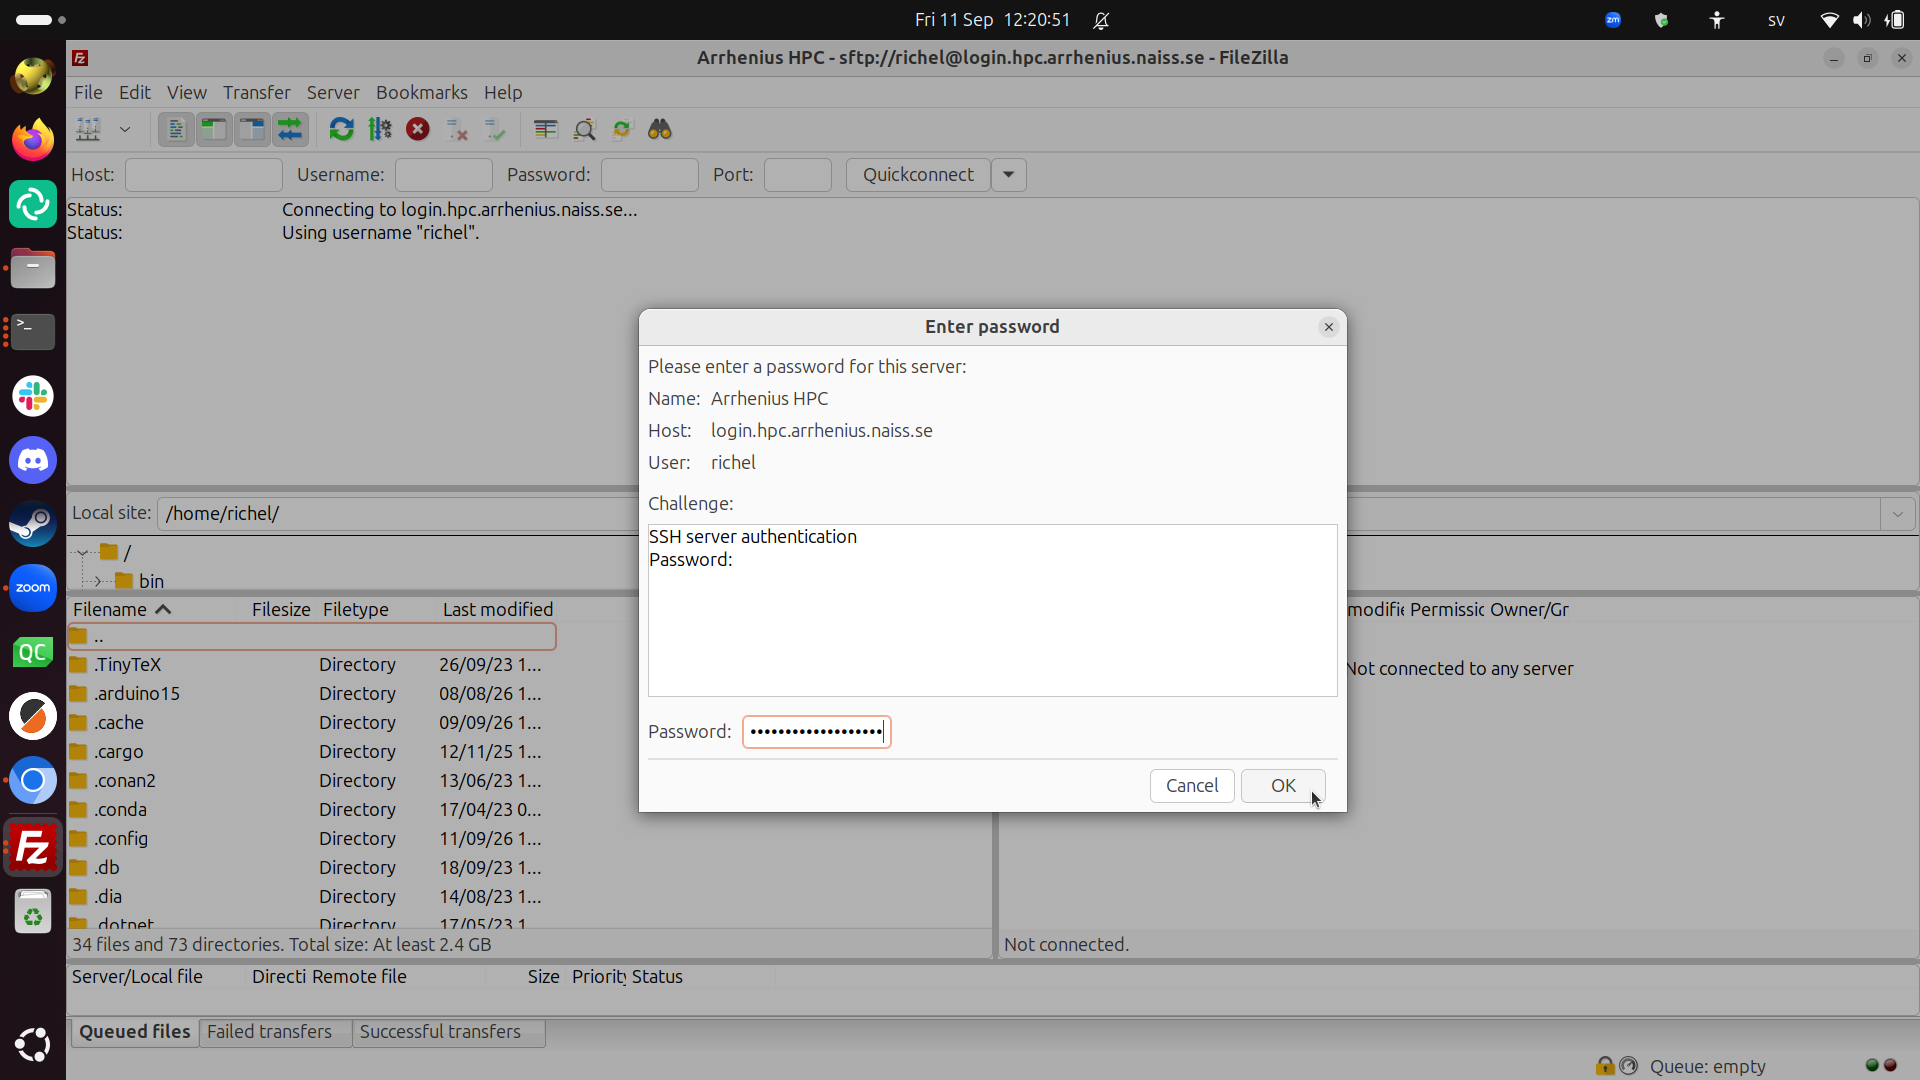Expand the bin folder tree node
This screenshot has width=1920, height=1080.
98,581
